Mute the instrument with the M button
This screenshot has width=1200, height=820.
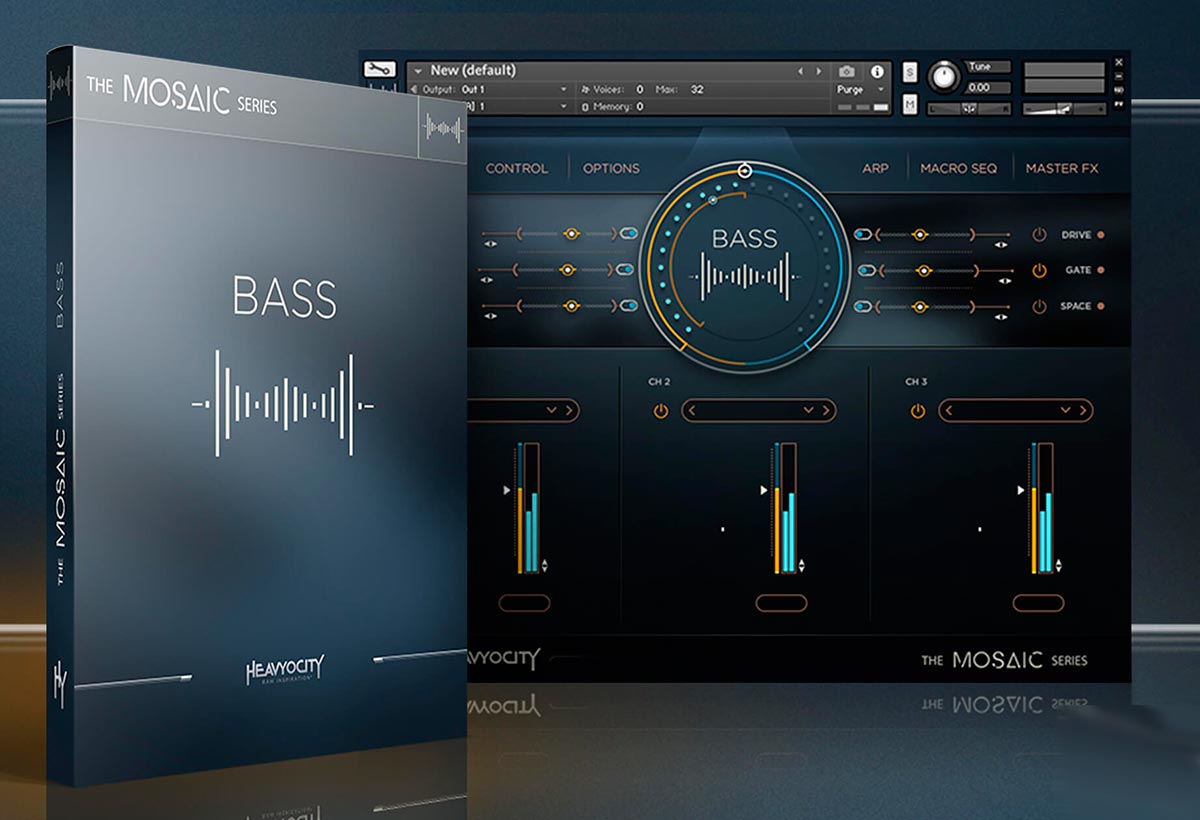coord(910,105)
